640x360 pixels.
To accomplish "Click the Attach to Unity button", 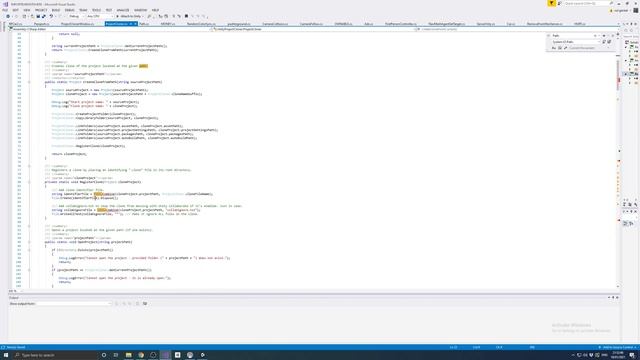I will click(x=129, y=16).
